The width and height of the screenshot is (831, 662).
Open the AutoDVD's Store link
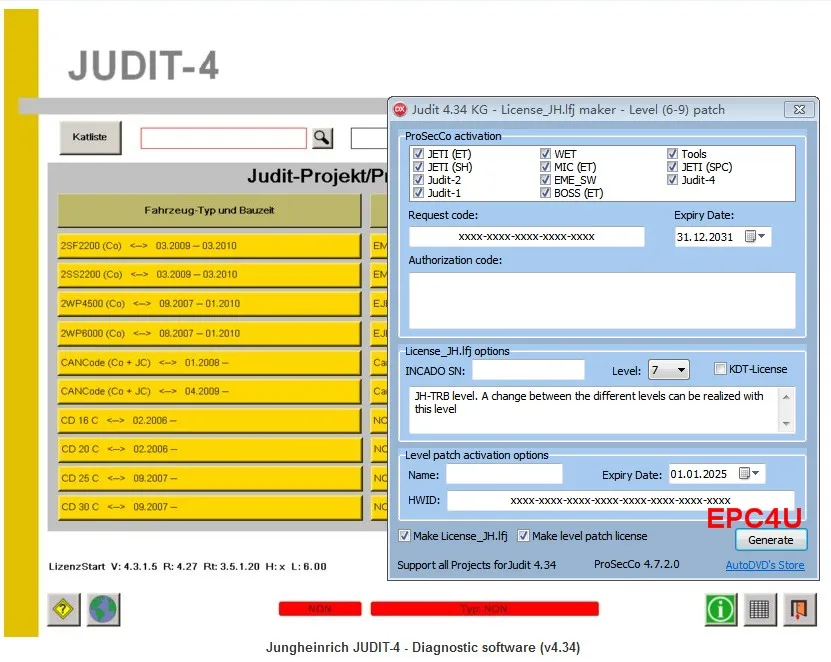coord(765,565)
